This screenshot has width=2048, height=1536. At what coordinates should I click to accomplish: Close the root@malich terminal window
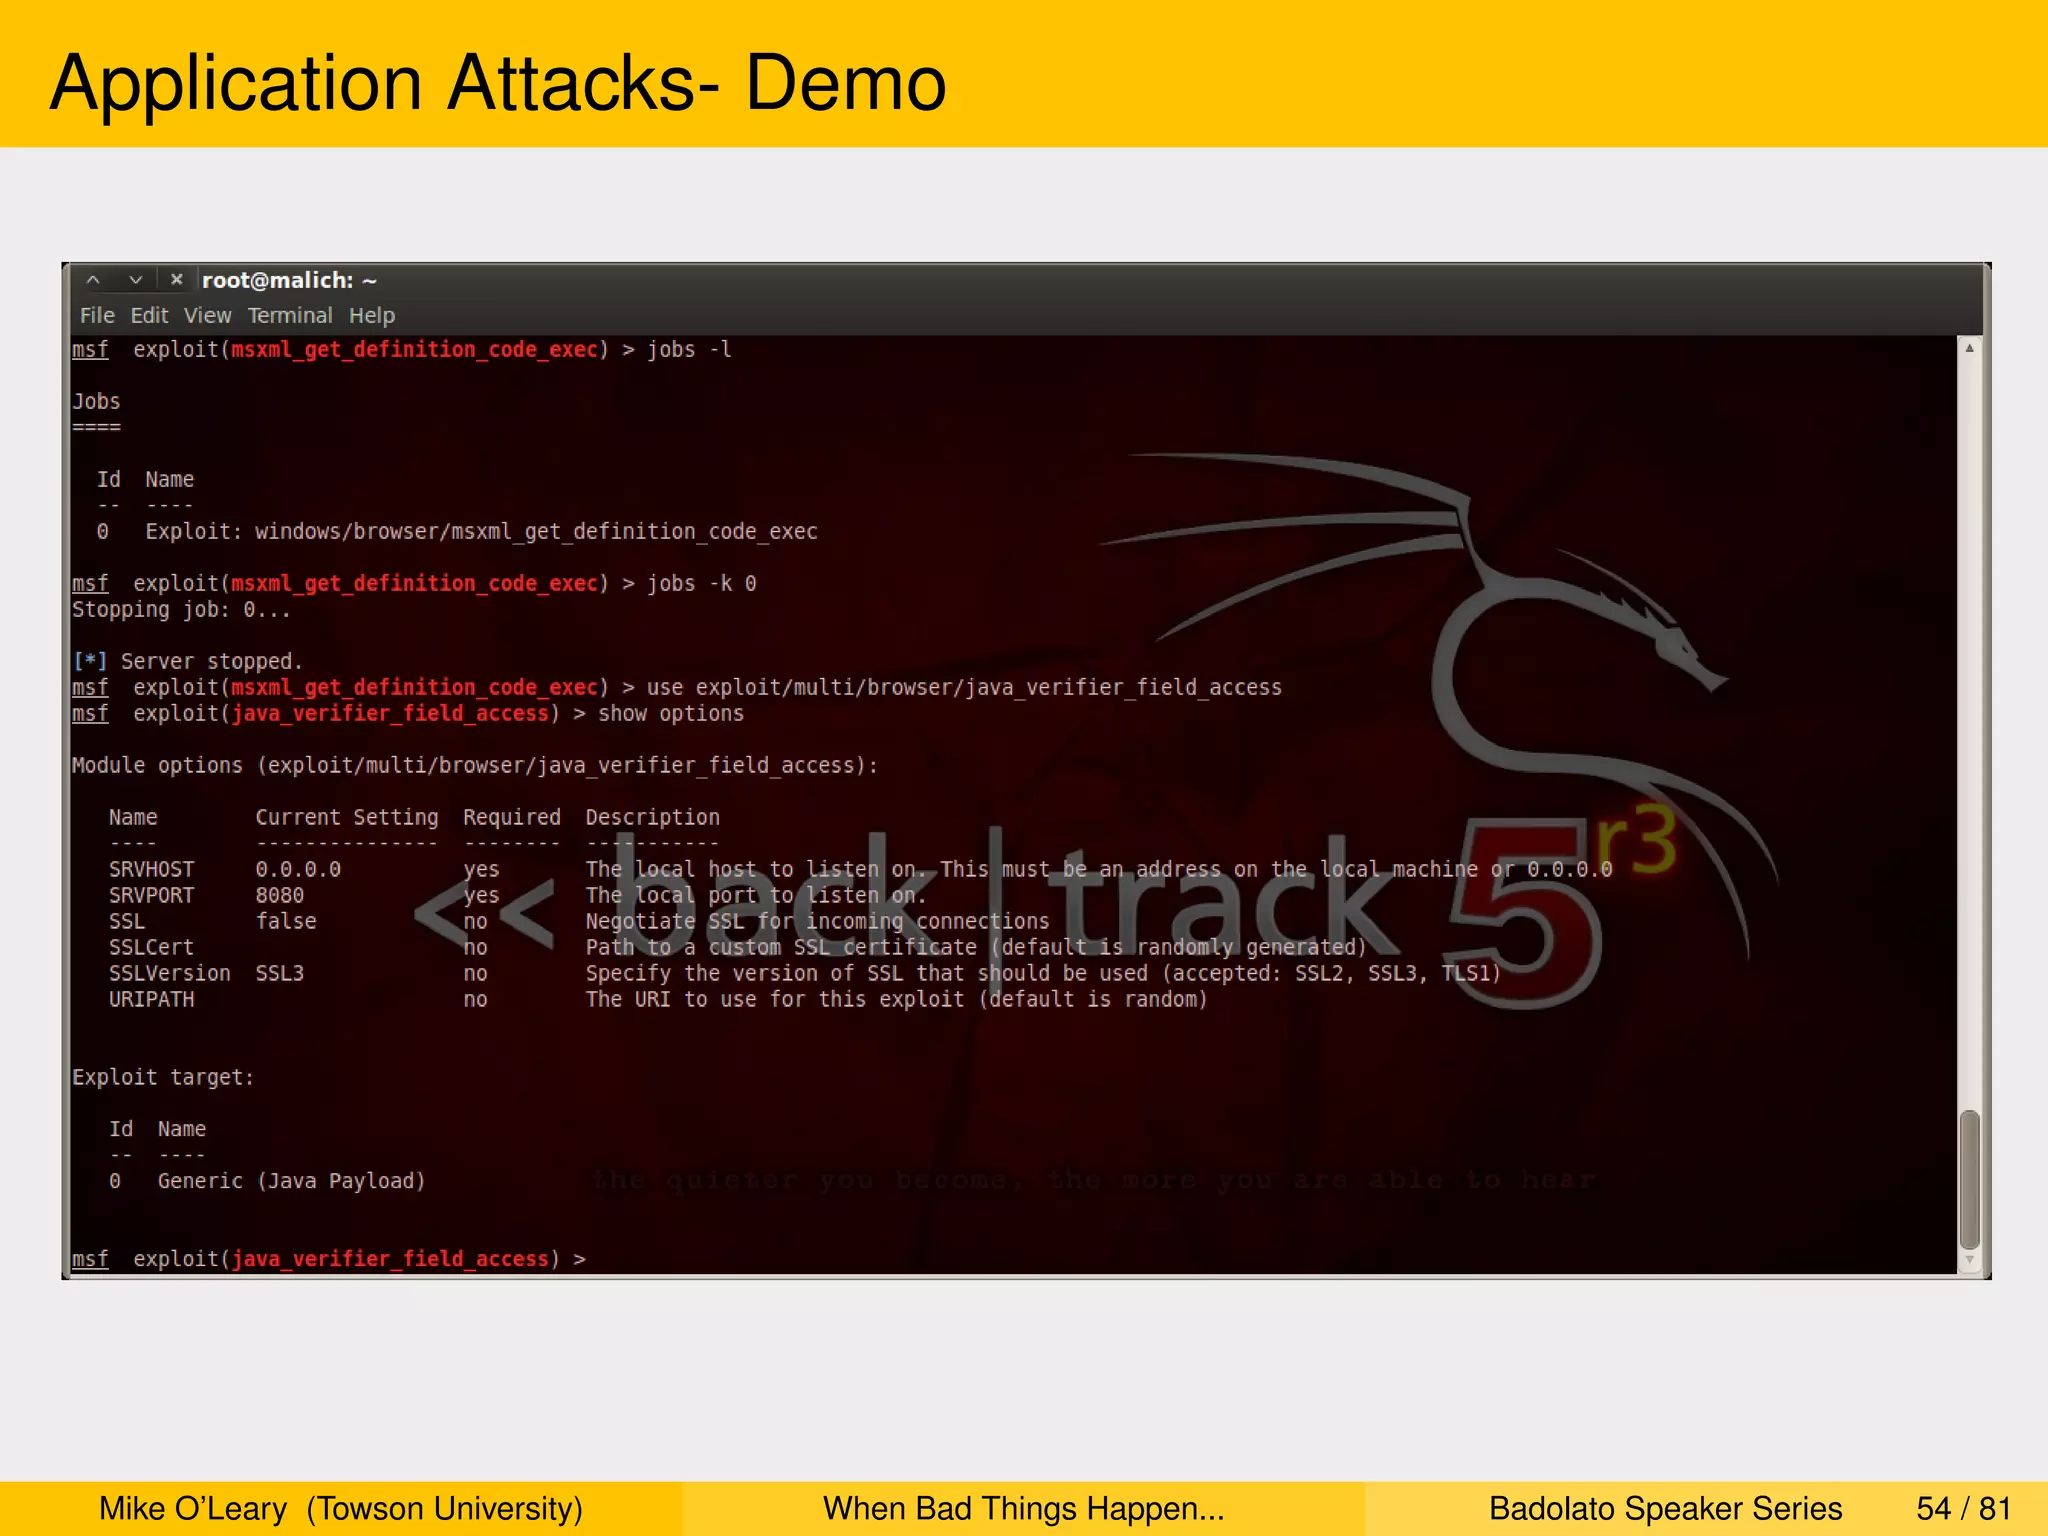(x=177, y=280)
